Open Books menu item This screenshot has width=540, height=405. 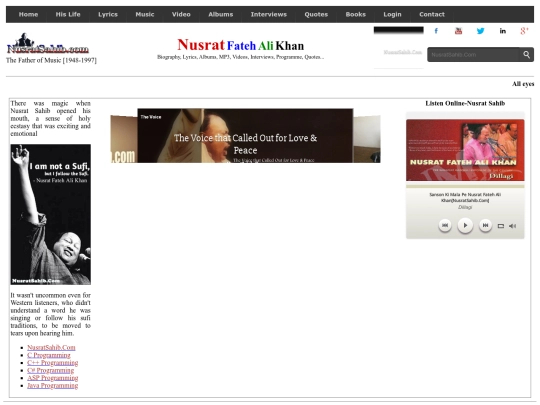coord(355,14)
